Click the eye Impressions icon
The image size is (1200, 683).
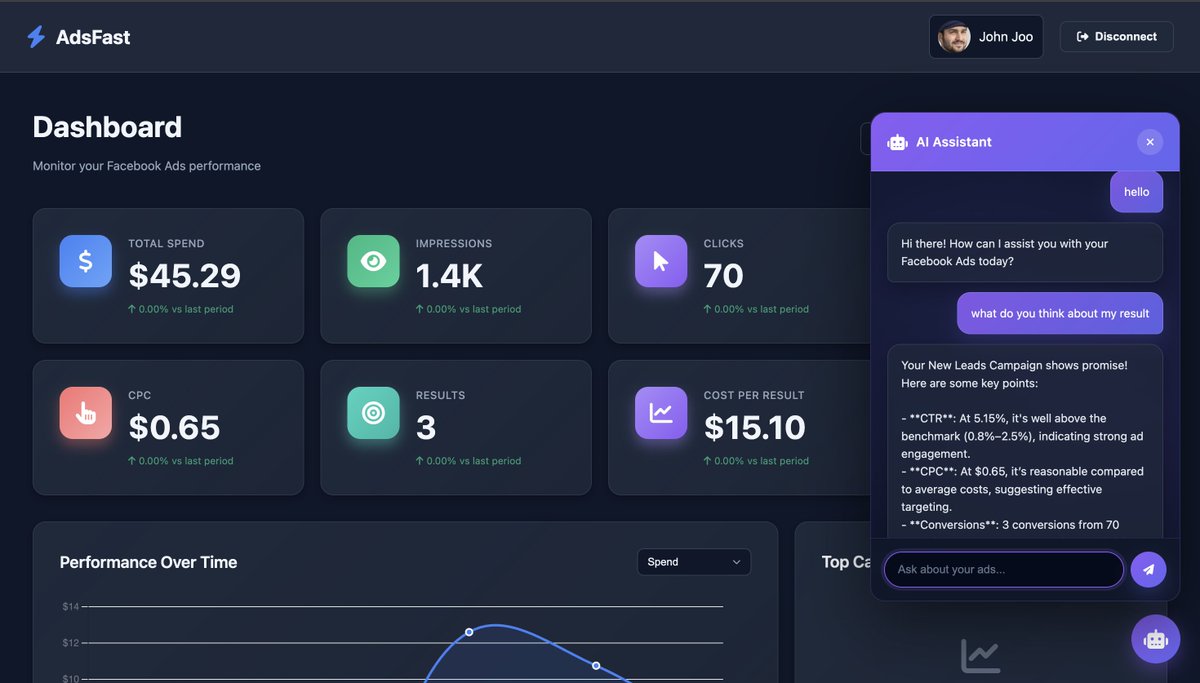coord(373,261)
